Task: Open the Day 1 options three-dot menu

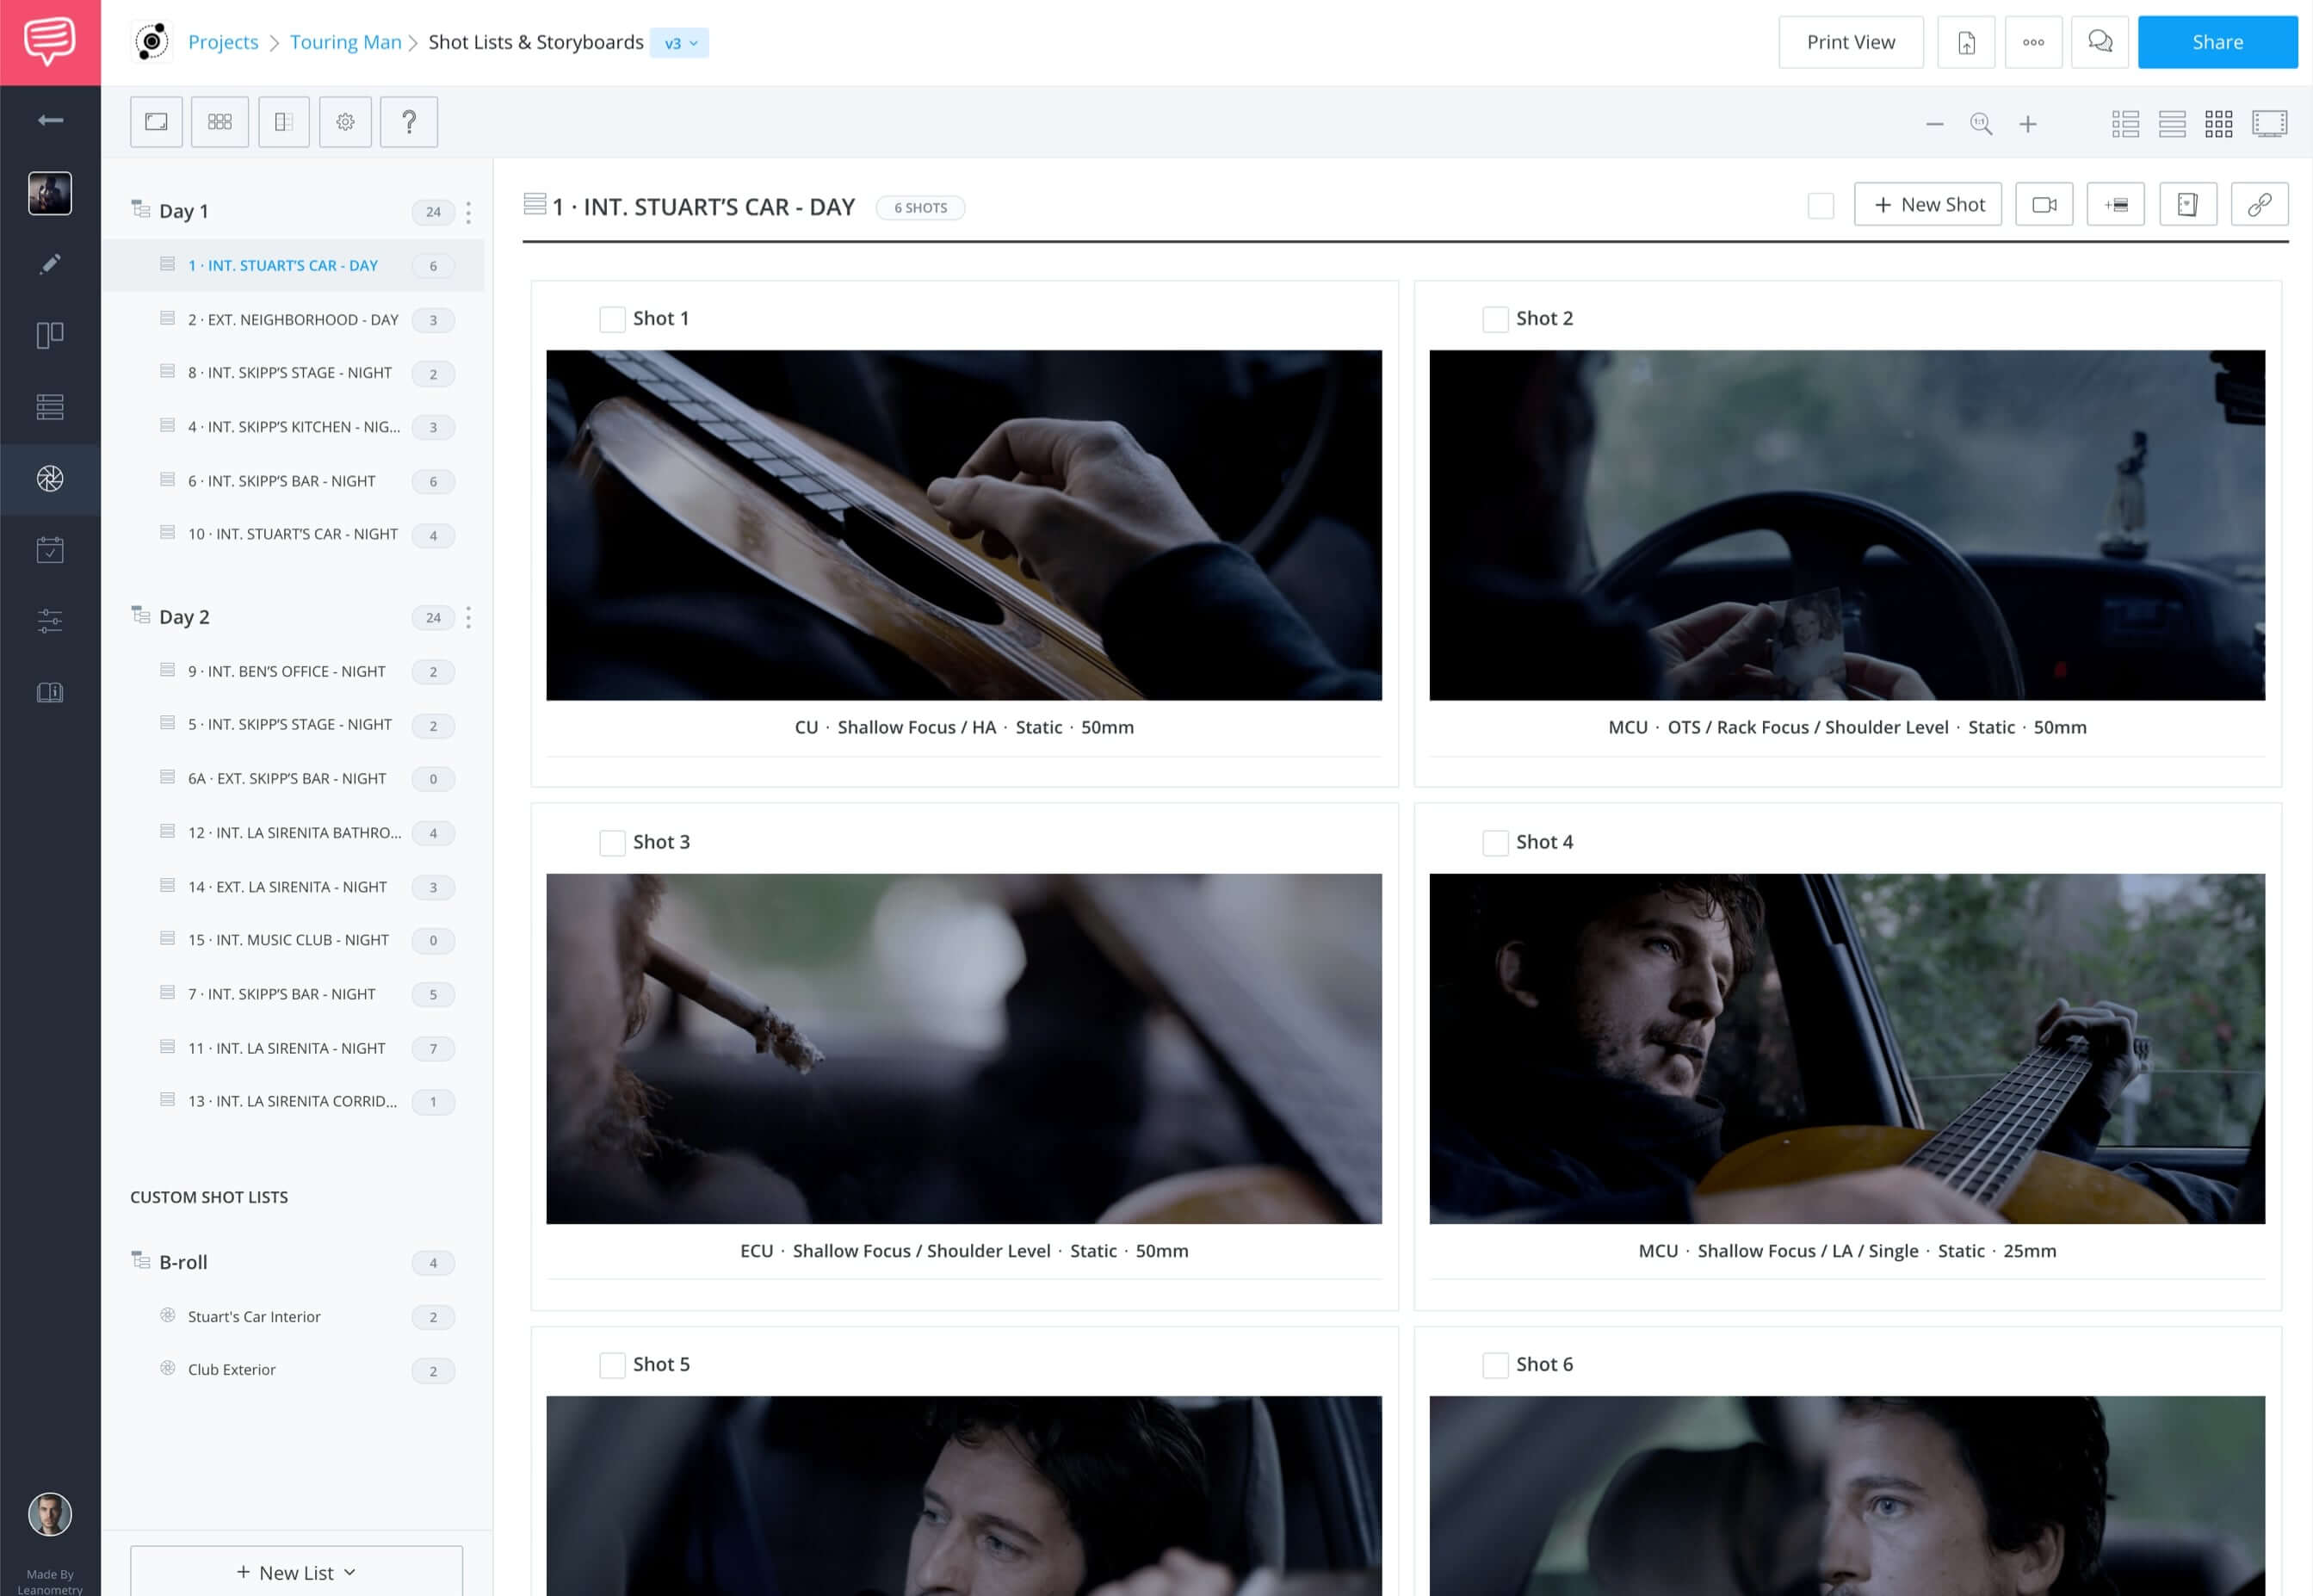Action: coord(468,211)
